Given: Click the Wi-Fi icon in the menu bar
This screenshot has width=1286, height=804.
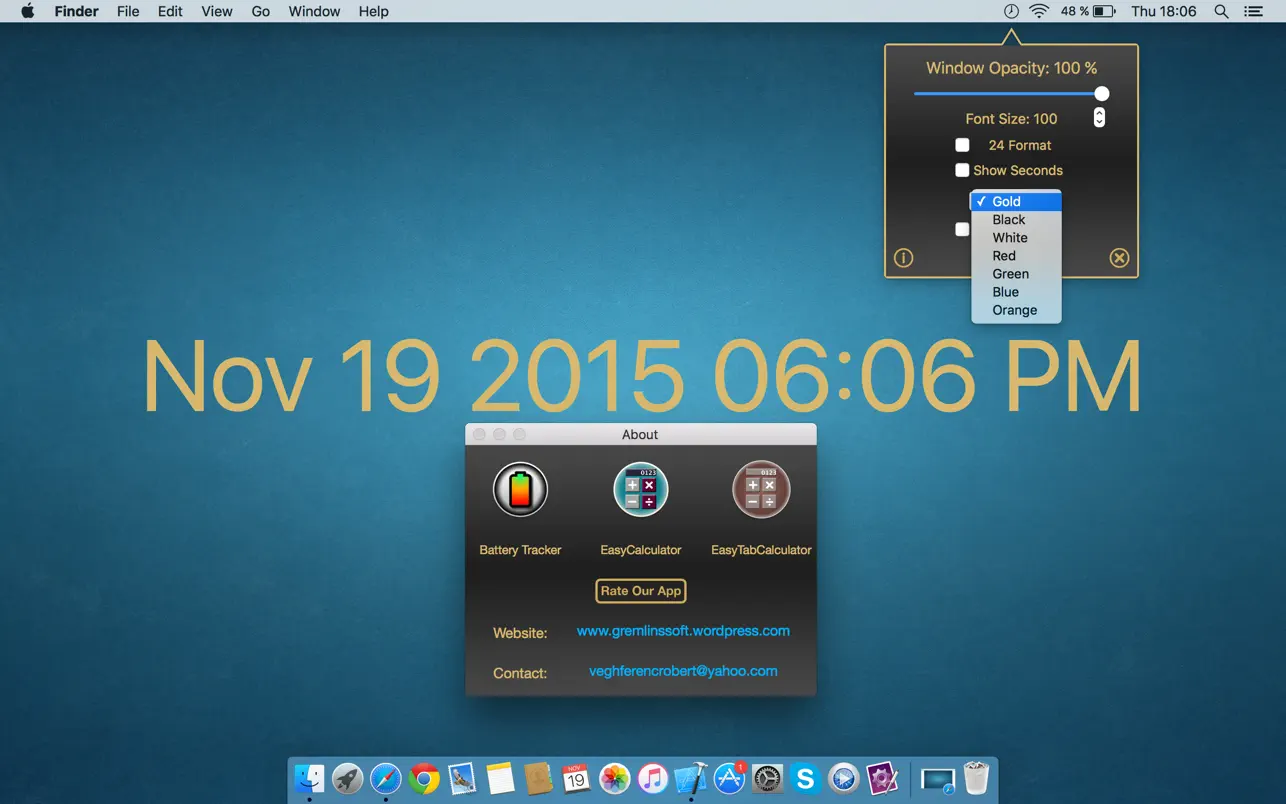Looking at the screenshot, I should coord(1039,11).
